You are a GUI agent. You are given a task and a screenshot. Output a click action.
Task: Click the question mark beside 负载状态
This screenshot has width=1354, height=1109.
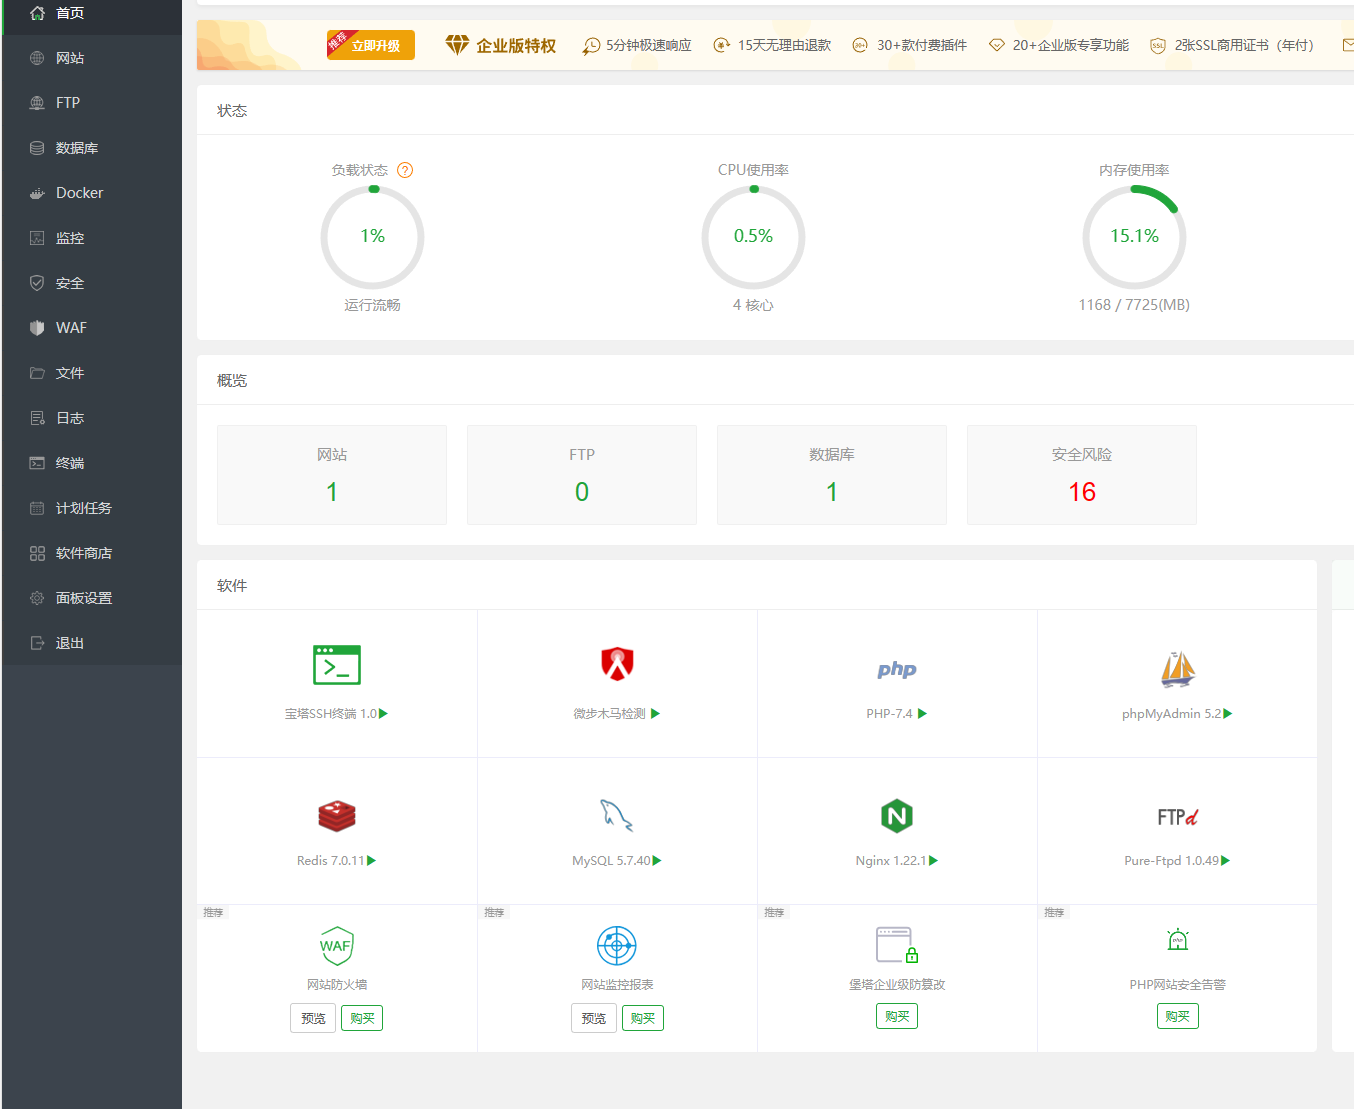pyautogui.click(x=405, y=170)
